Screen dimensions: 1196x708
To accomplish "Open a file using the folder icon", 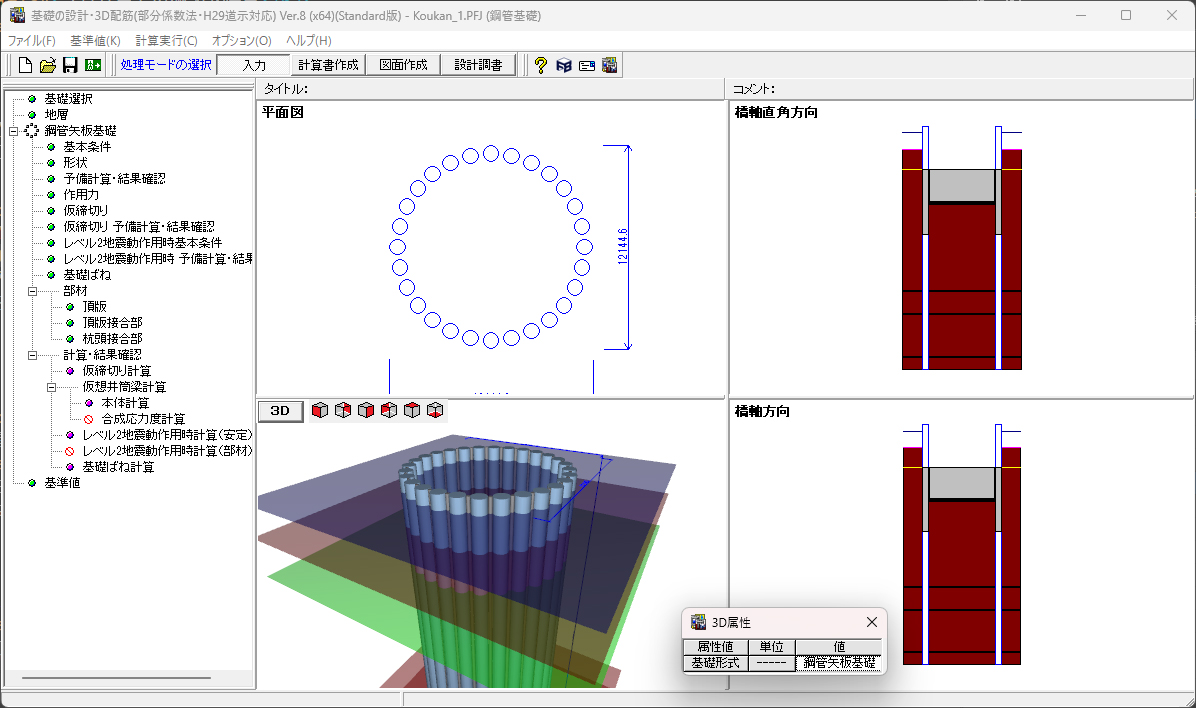I will pyautogui.click(x=48, y=65).
